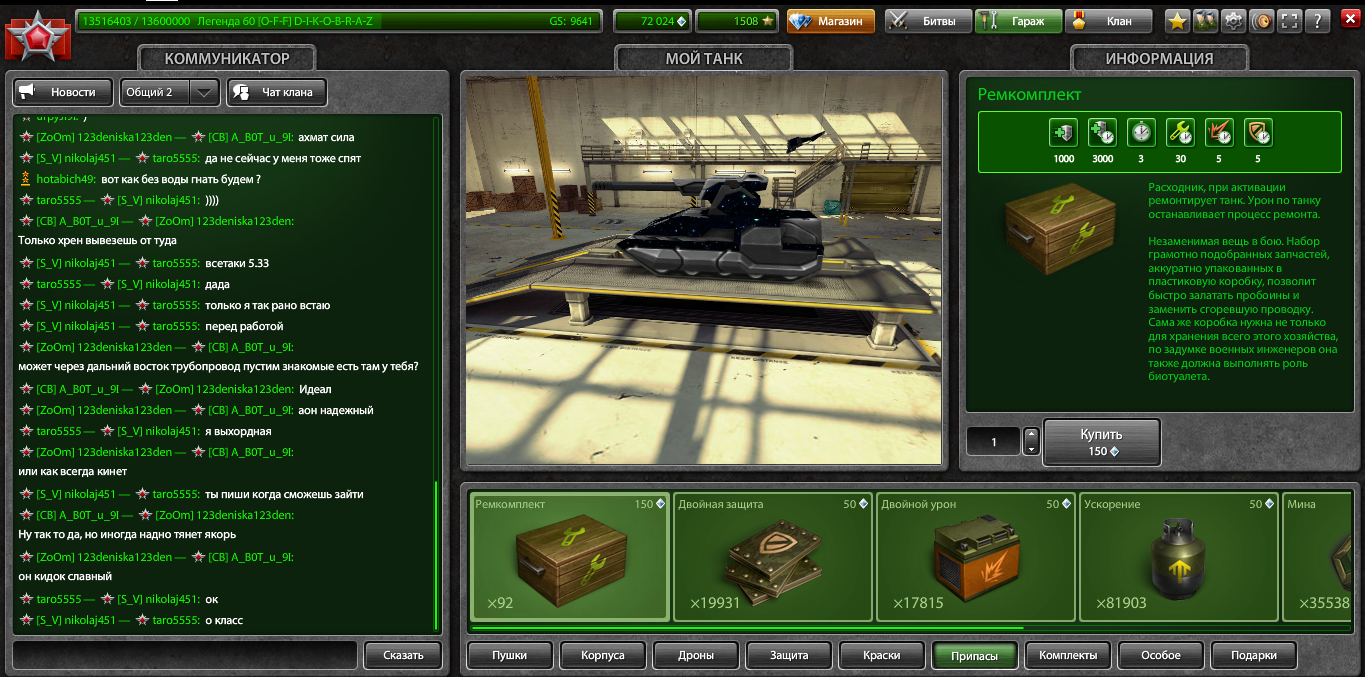This screenshot has height=677, width=1365.
Task: Open the Краски tab
Action: click(879, 656)
